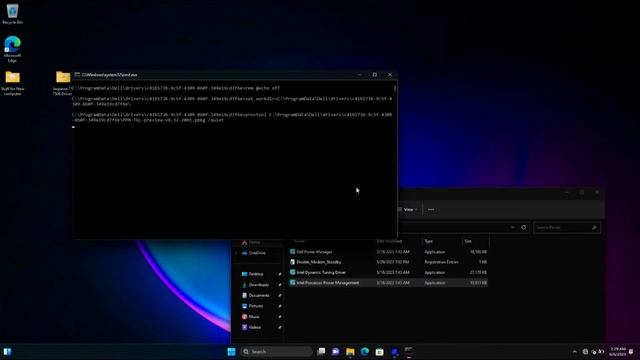Open the See more (three dots) menu in File Explorer

click(431, 209)
